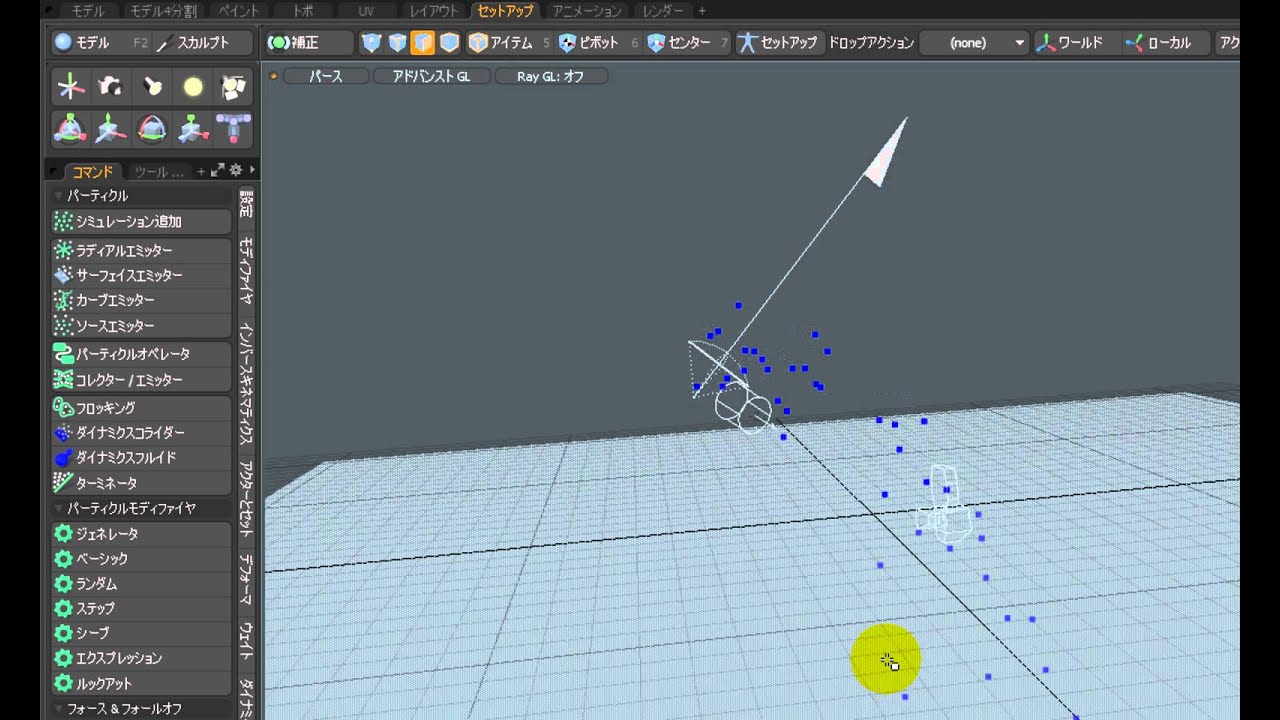This screenshot has width=1280, height=720.
Task: Add ターミネータ (Terminator)
Action: point(141,483)
